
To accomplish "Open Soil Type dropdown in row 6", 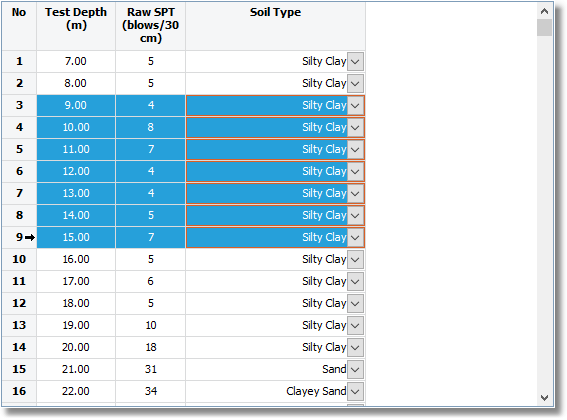I will tap(355, 171).
